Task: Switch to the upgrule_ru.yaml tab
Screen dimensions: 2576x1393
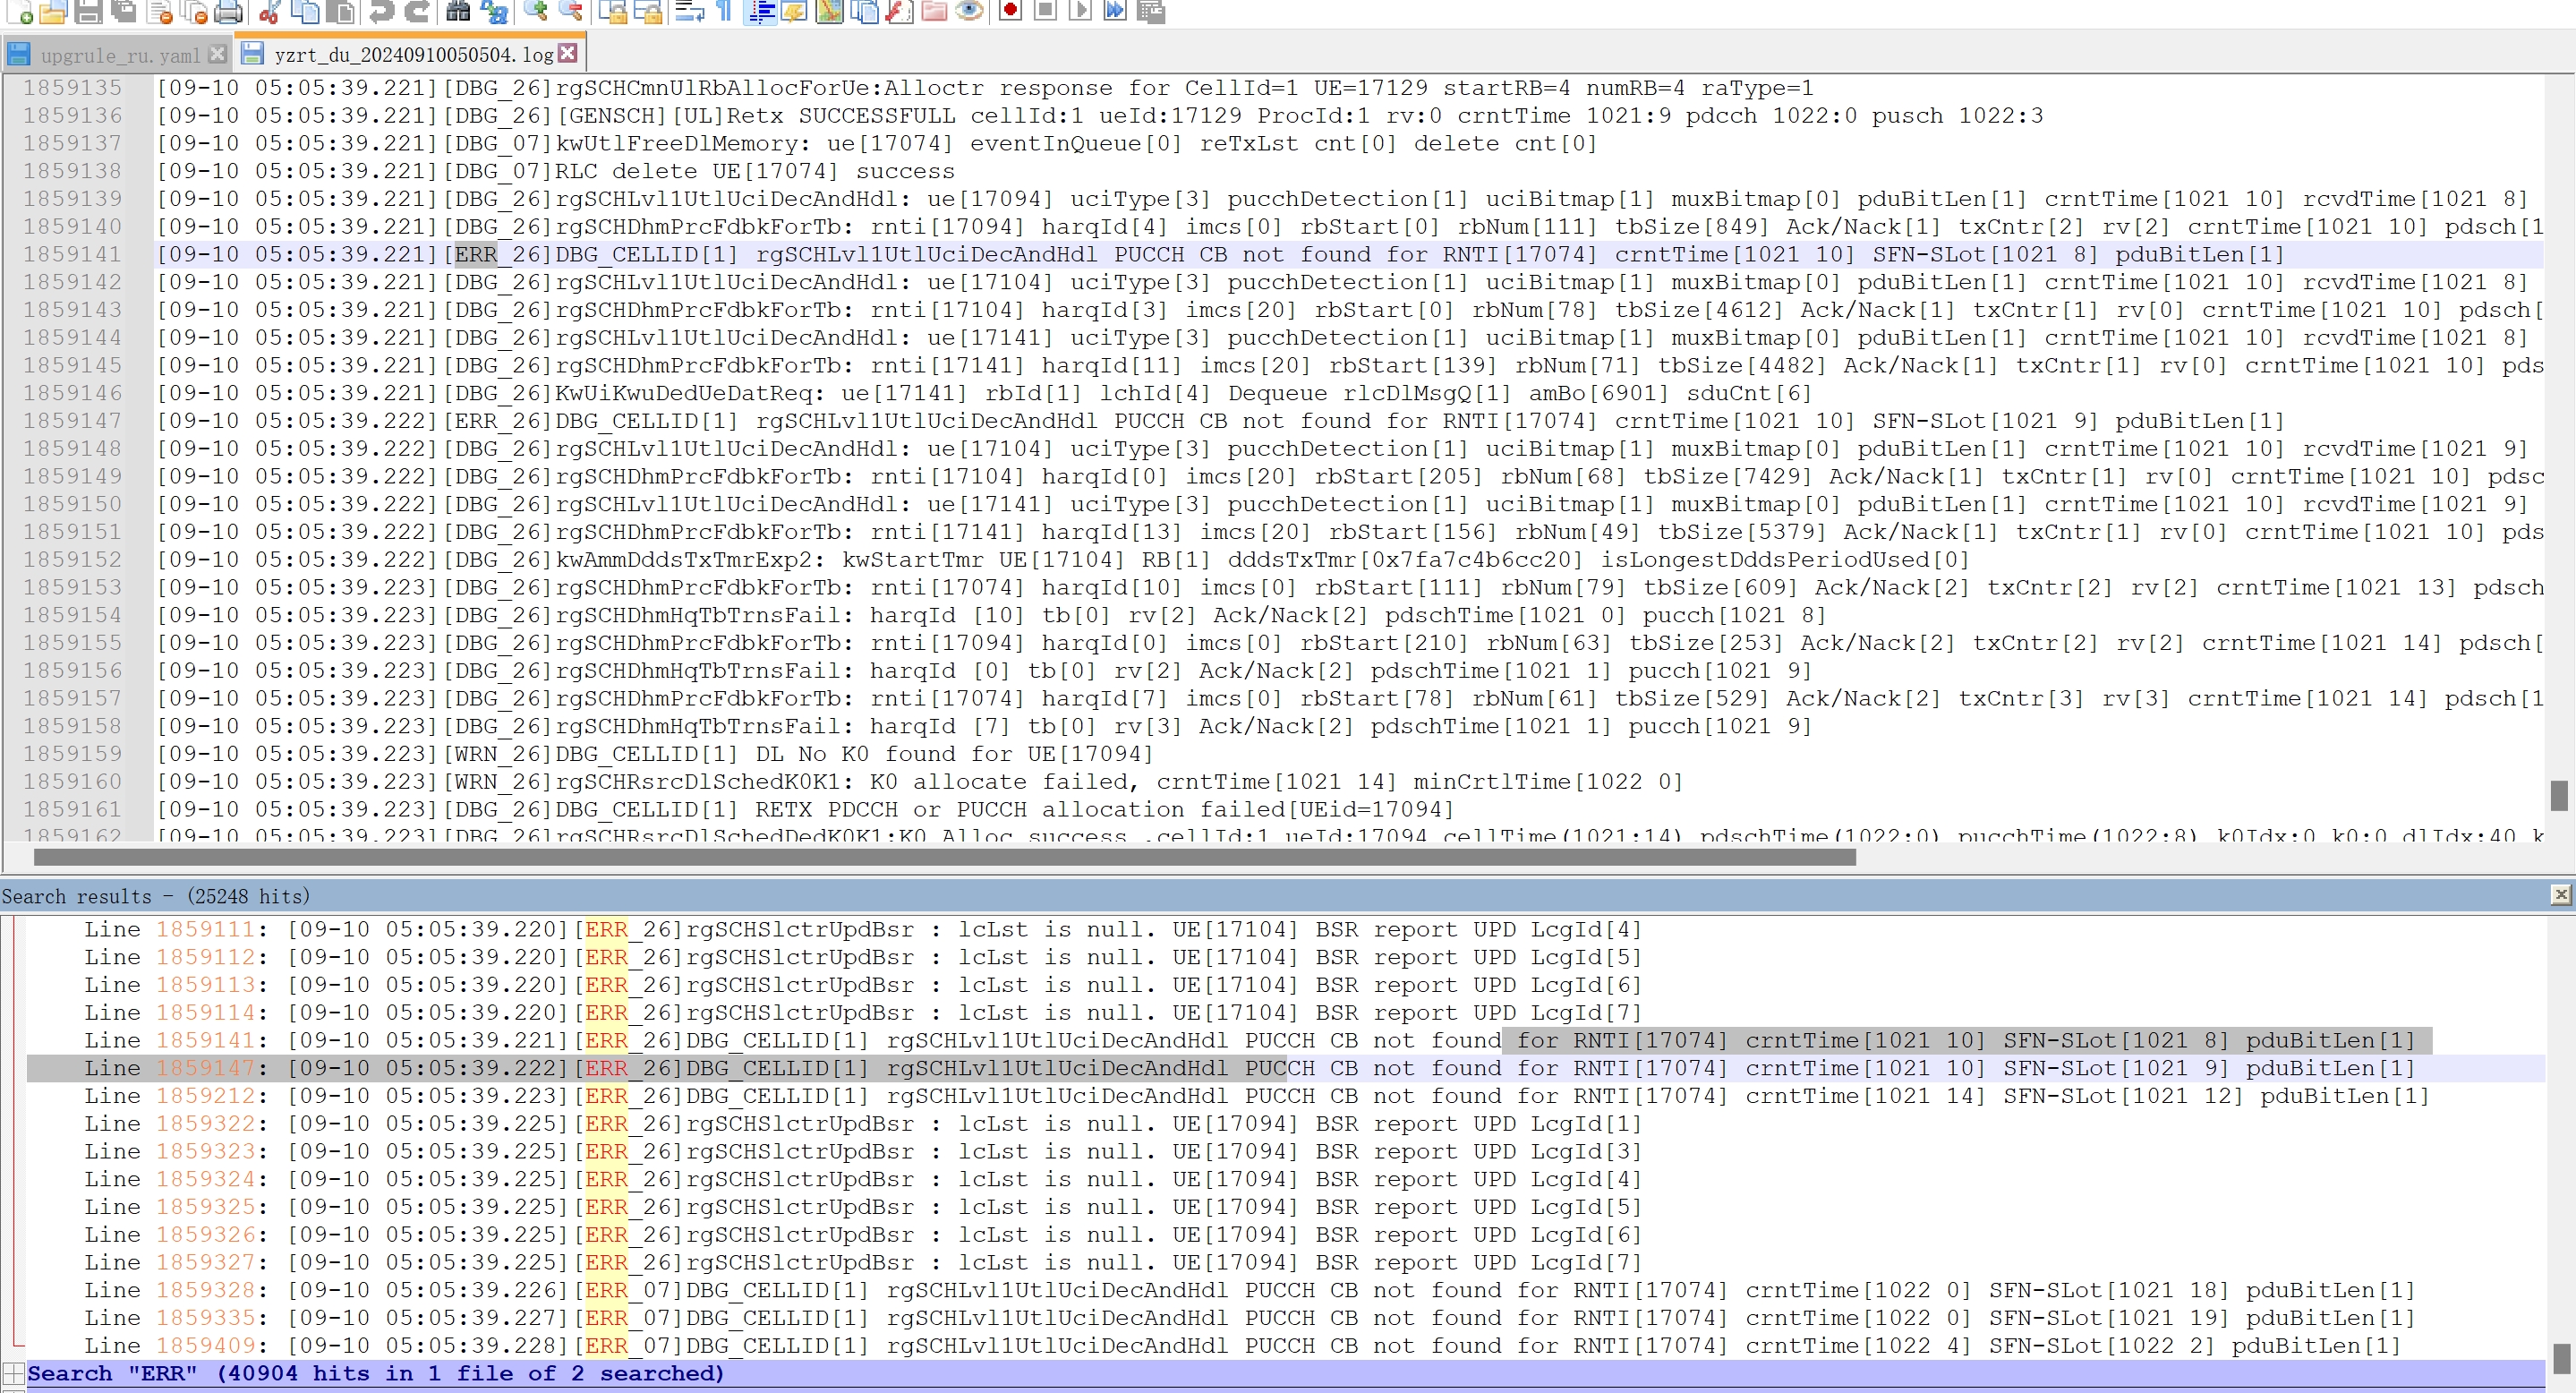Action: pyautogui.click(x=120, y=54)
